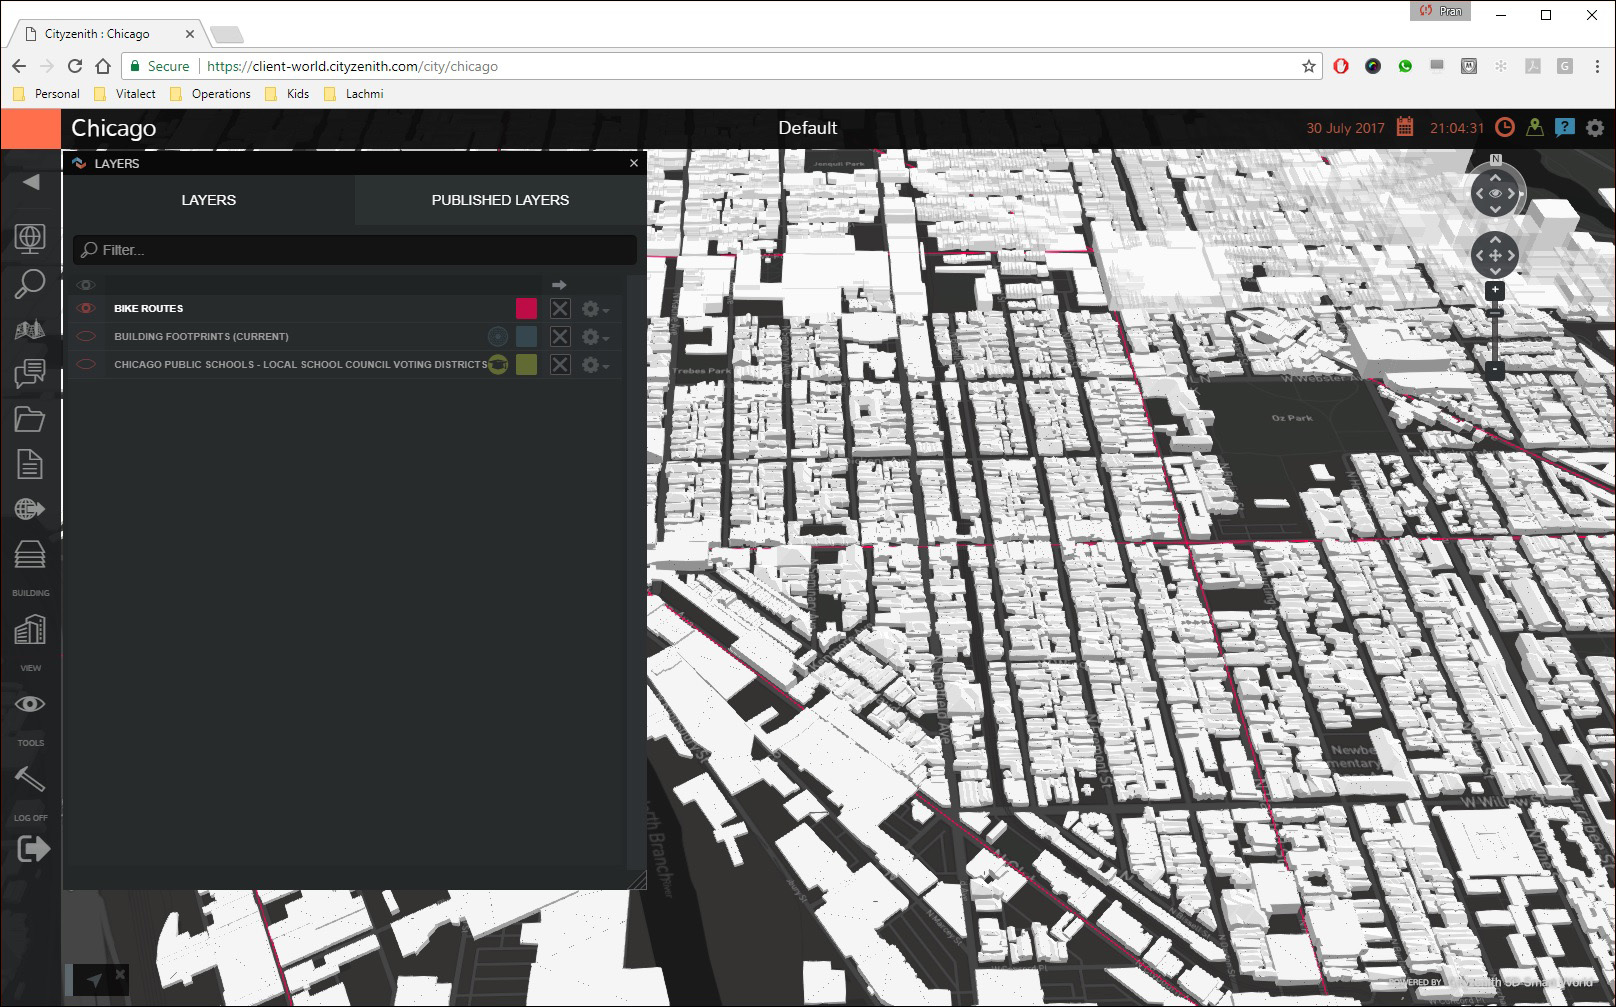
Task: Click the Default view label in header
Action: coord(808,128)
